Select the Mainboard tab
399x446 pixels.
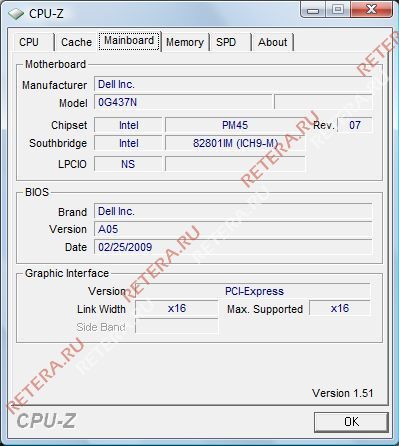coord(129,41)
